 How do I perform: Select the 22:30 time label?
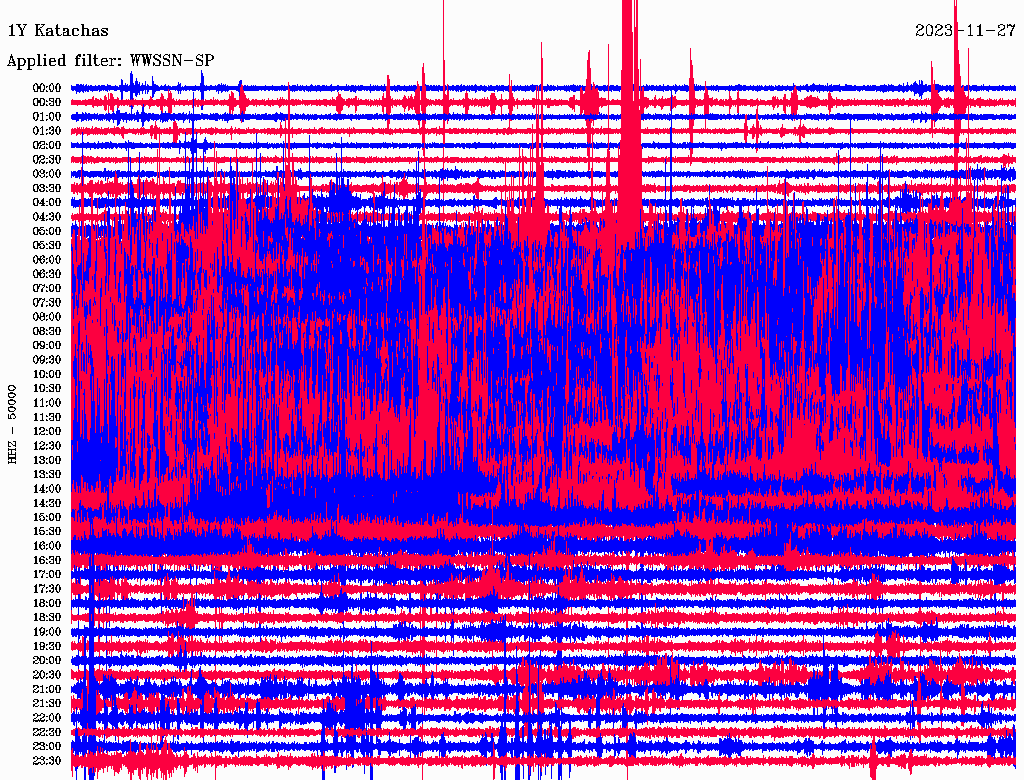47,732
